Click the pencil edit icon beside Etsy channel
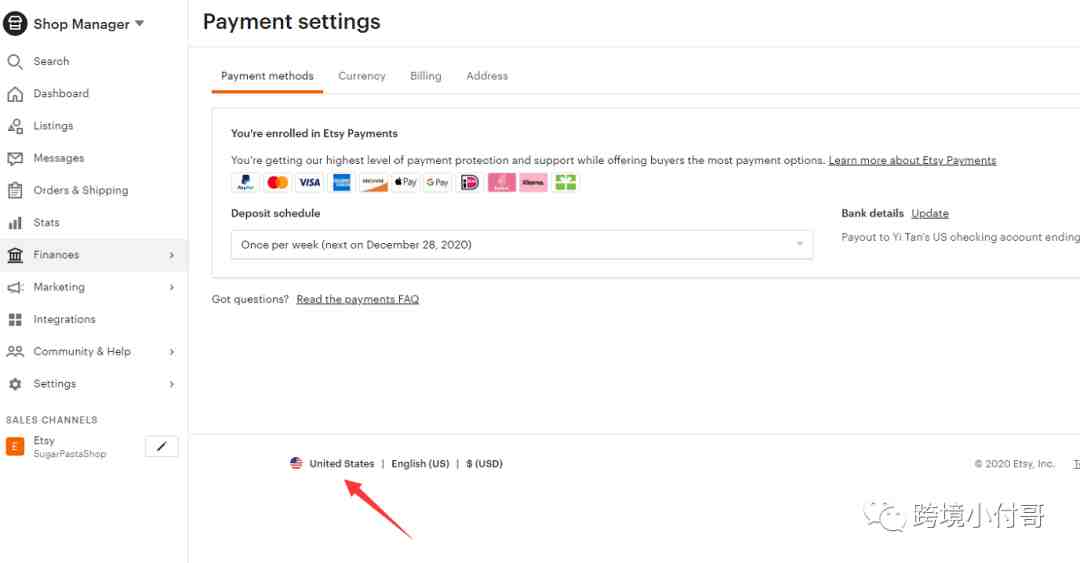1080x563 pixels. [162, 447]
